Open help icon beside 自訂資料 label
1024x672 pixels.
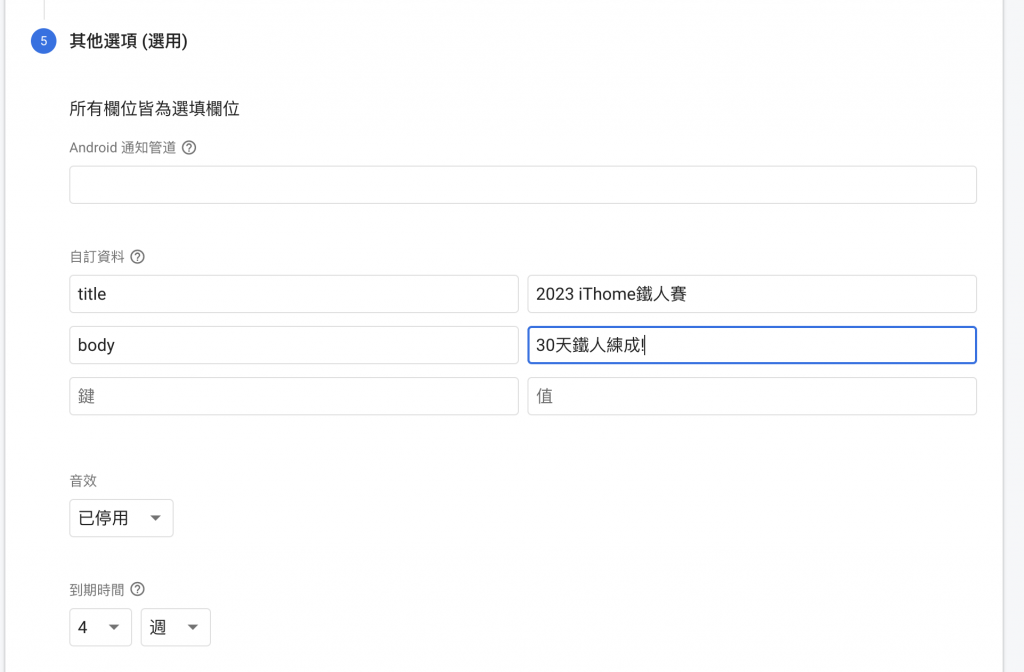[137, 257]
